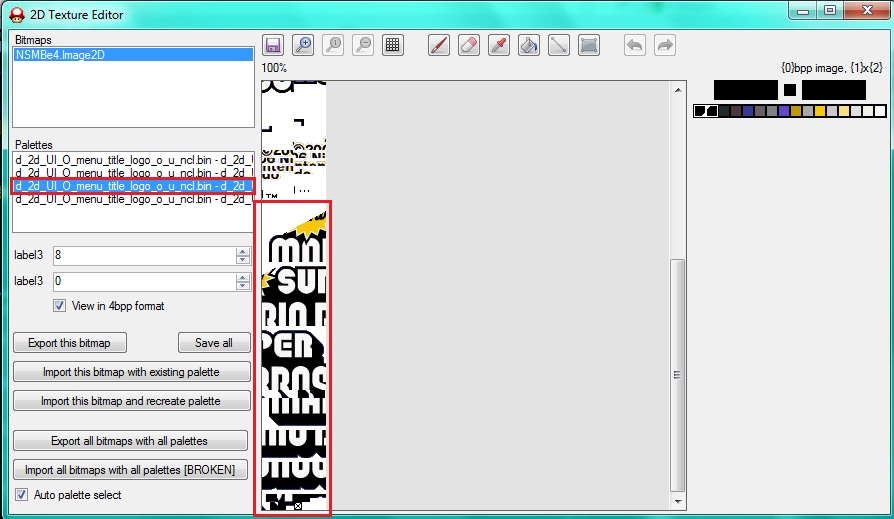The height and width of the screenshot is (519, 894).
Task: Click the canvas scrollbar up arrow
Action: [678, 90]
